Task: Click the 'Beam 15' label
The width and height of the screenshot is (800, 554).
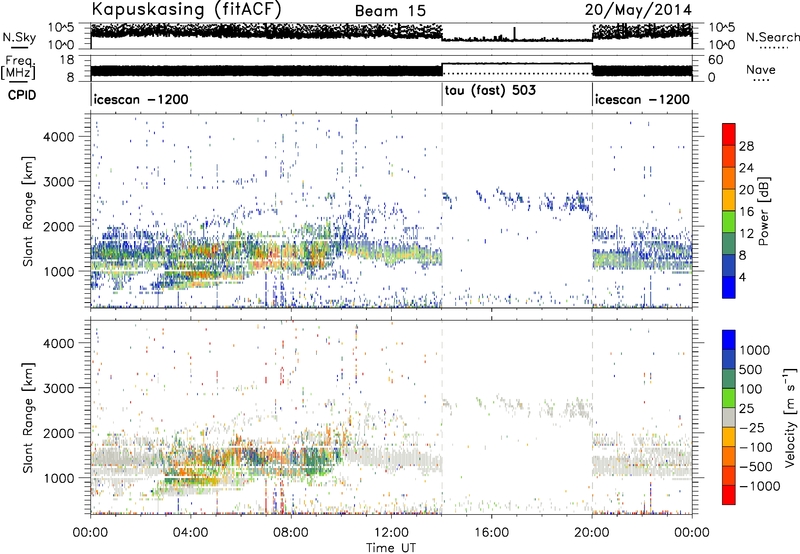Action: (x=390, y=11)
